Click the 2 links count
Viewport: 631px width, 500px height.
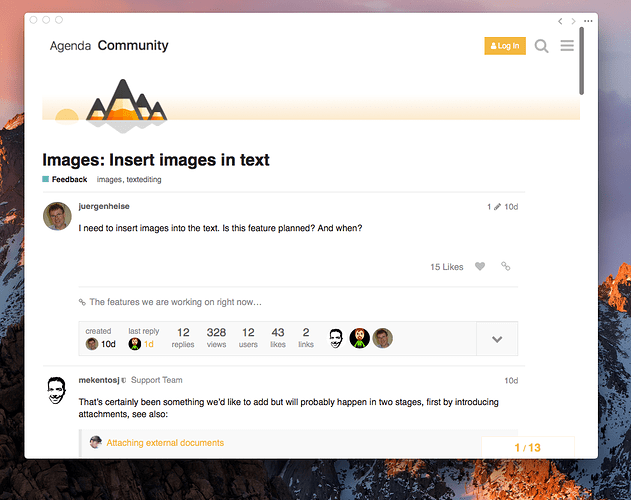pos(306,338)
